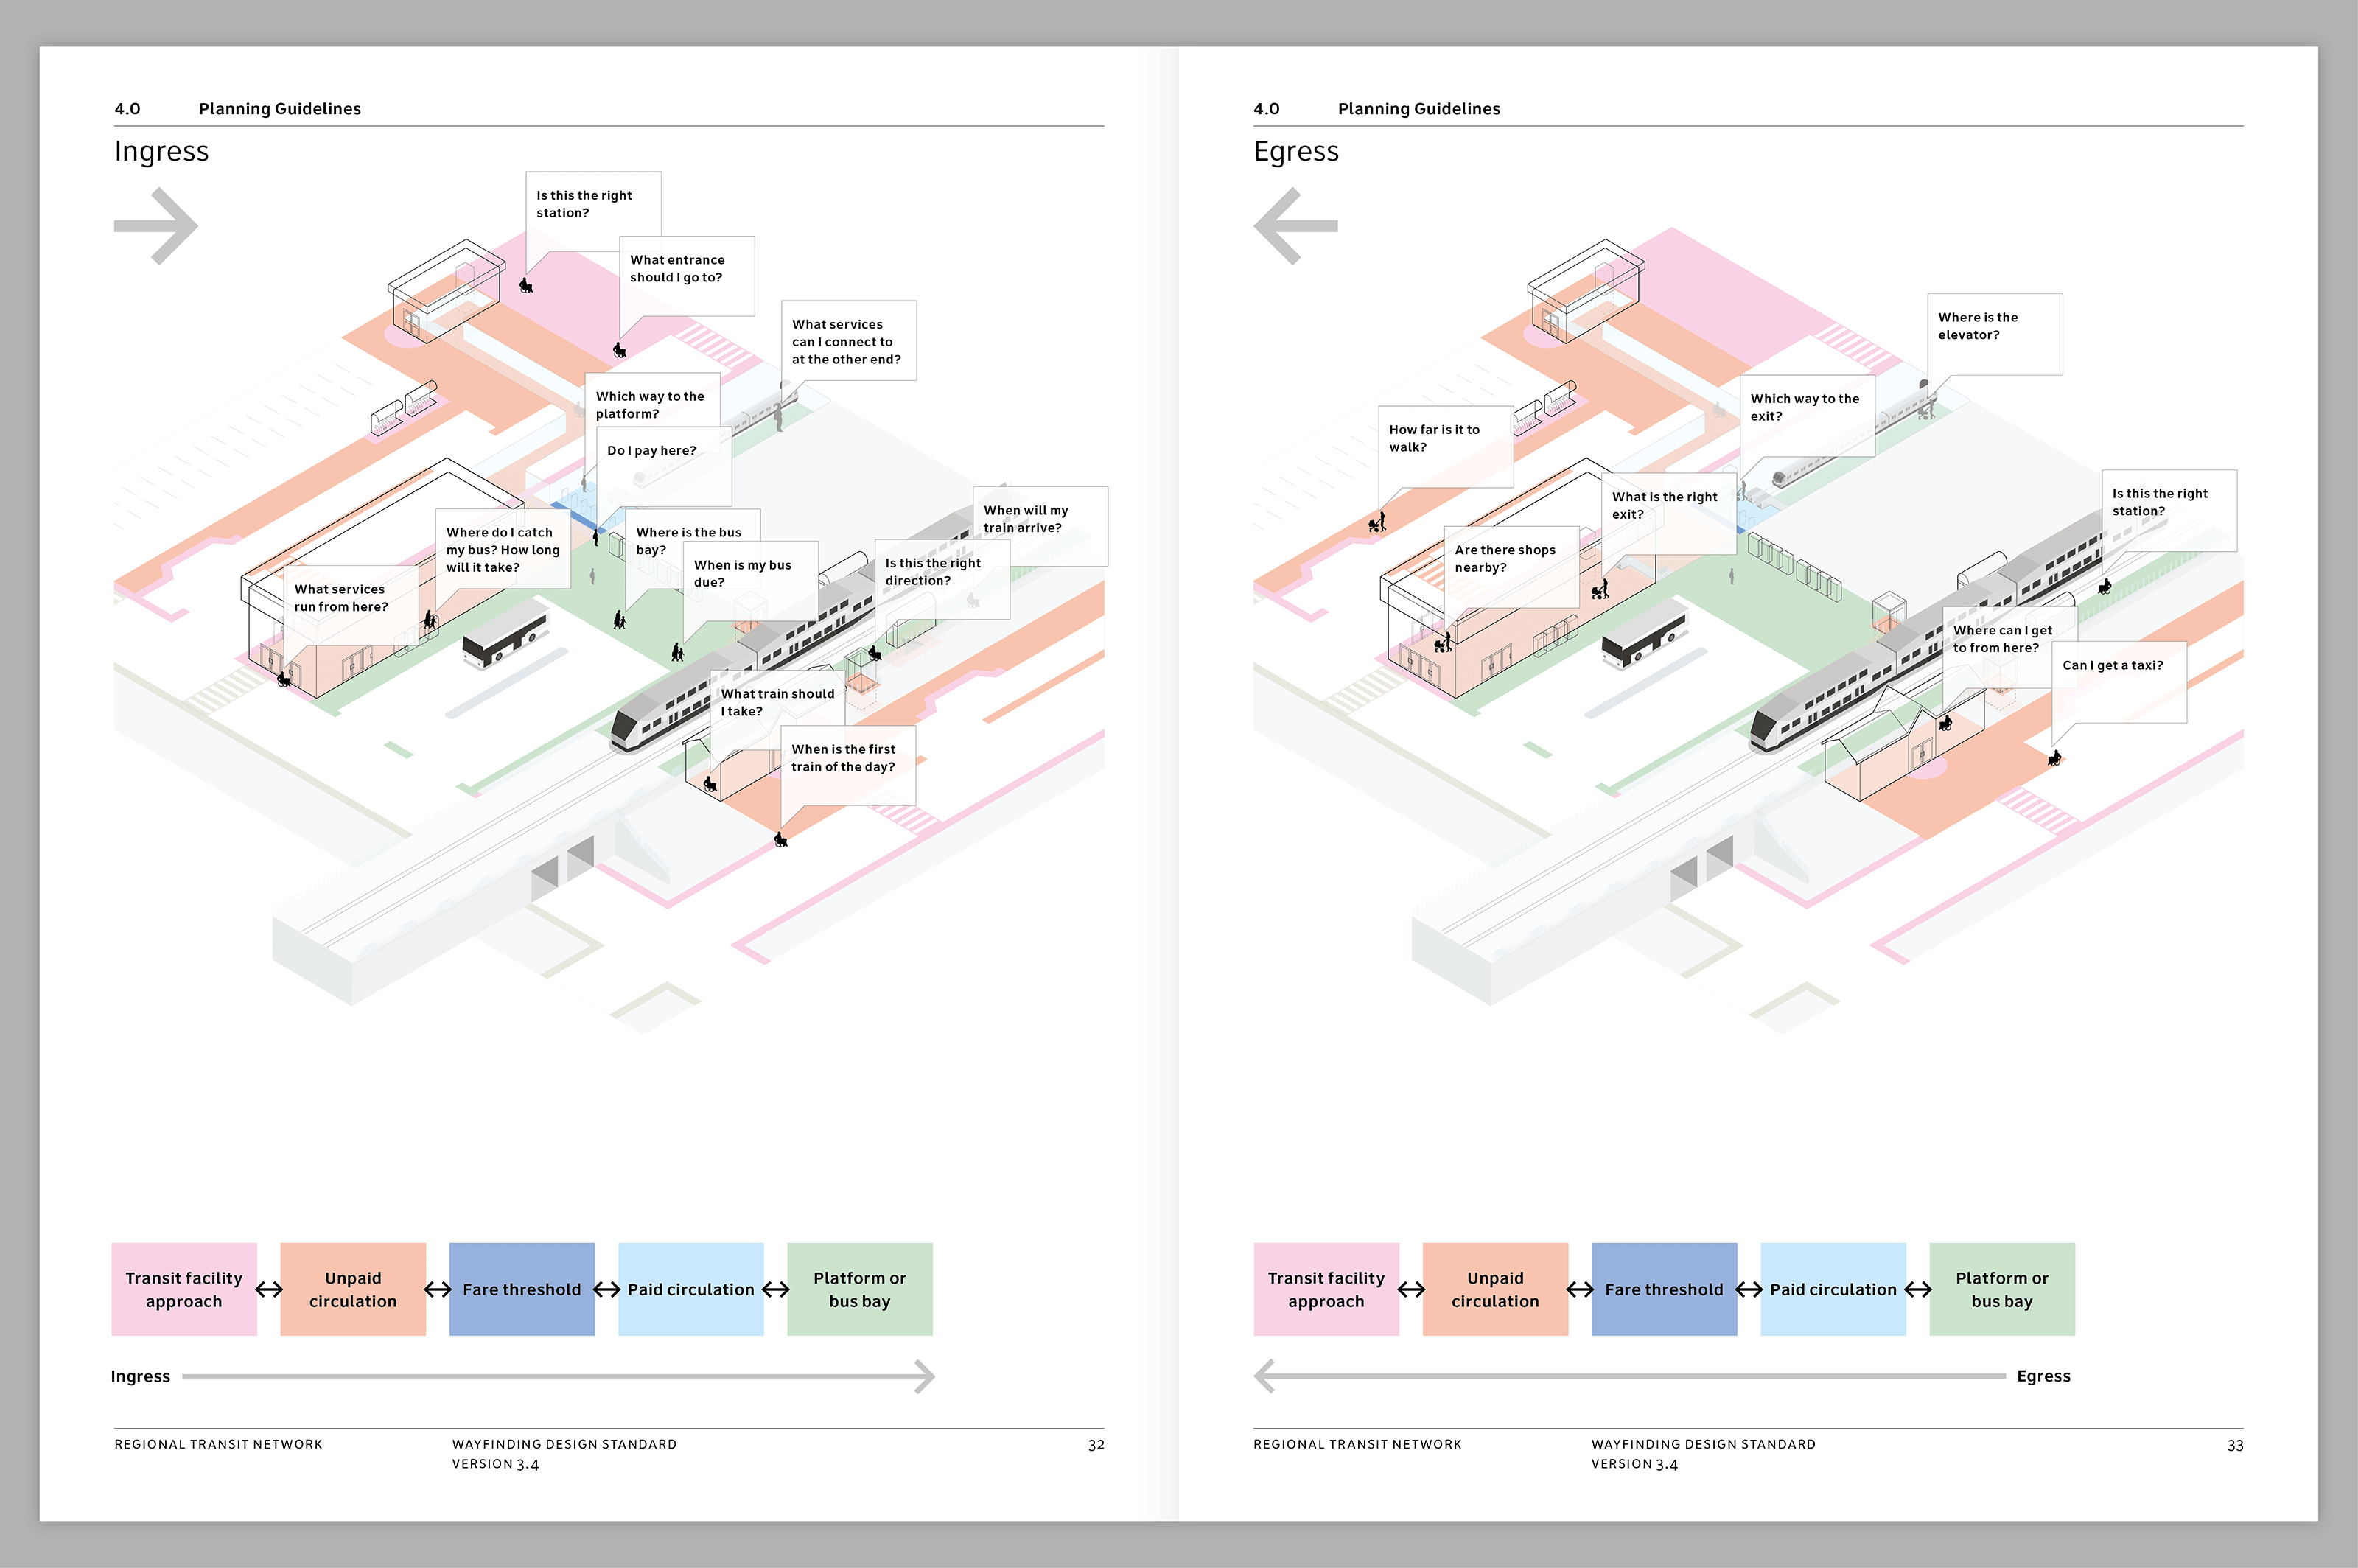Click the large Ingress right arrow icon
Screen dimensions: 2358x1568
point(157,226)
